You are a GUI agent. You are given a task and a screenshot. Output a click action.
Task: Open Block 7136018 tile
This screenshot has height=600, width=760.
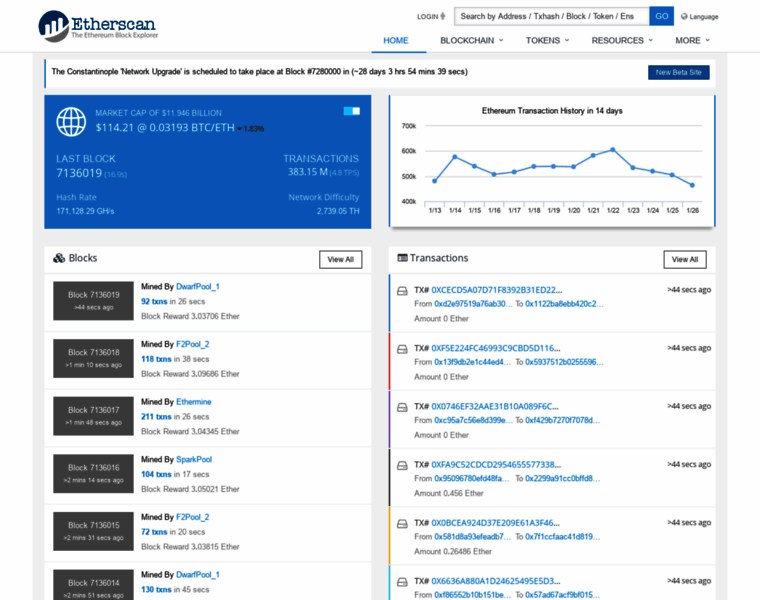[94, 358]
